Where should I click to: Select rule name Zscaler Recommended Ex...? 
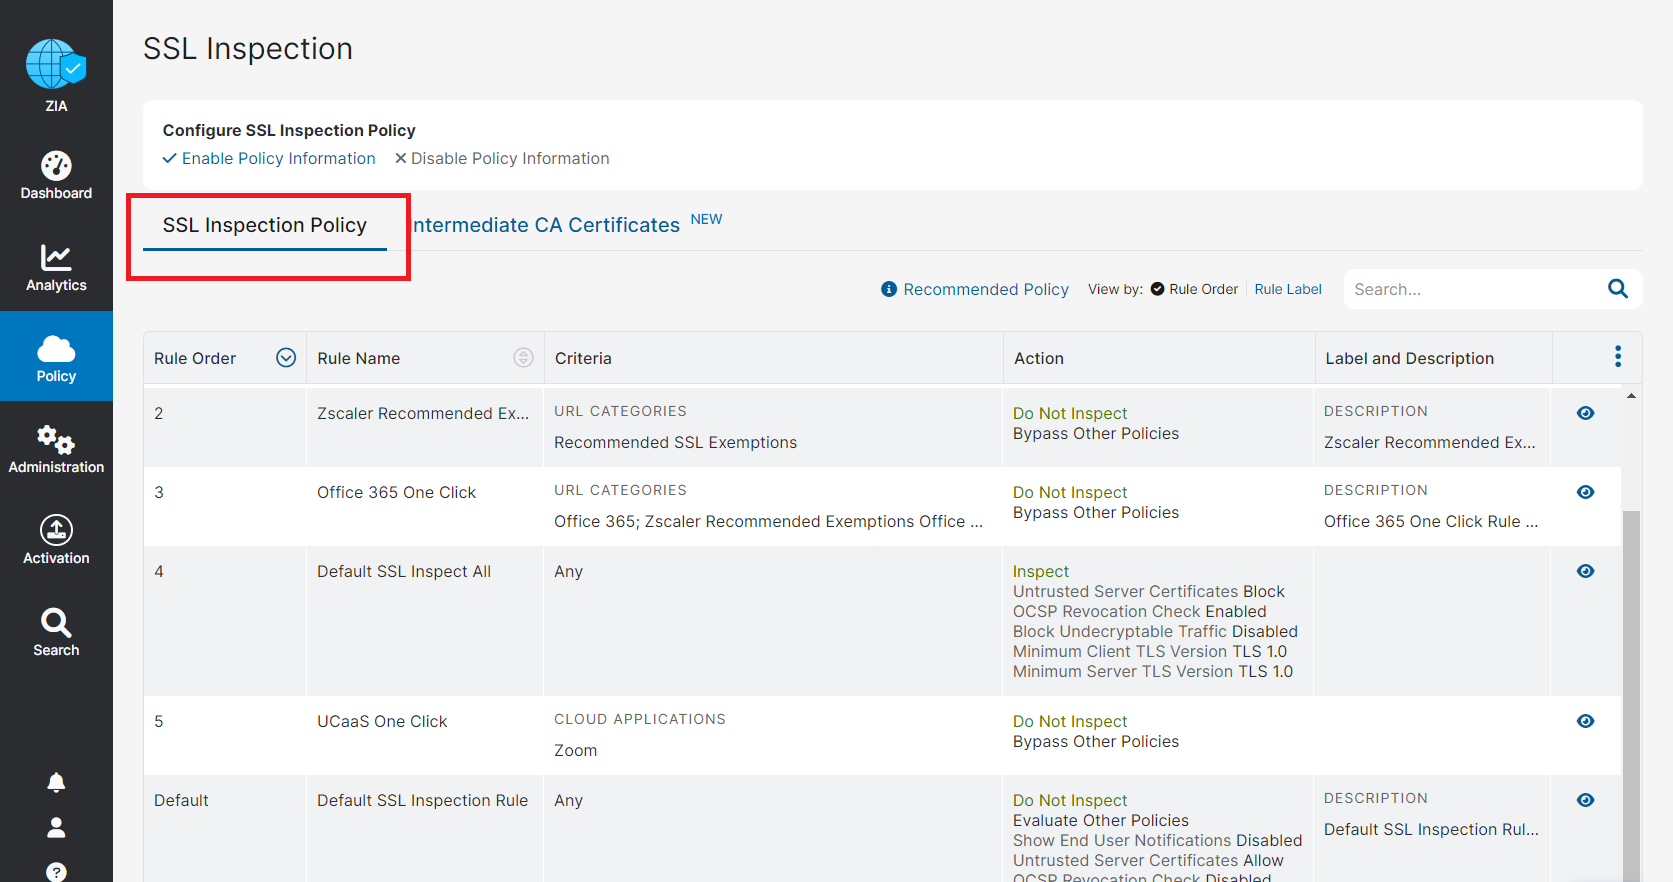pos(423,413)
